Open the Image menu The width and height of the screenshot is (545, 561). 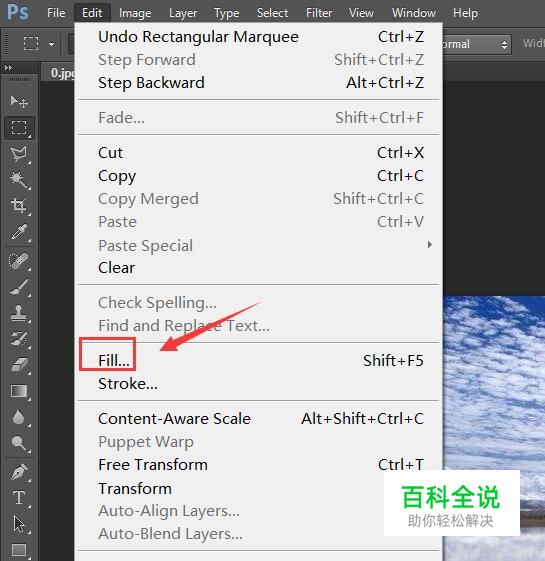[135, 13]
